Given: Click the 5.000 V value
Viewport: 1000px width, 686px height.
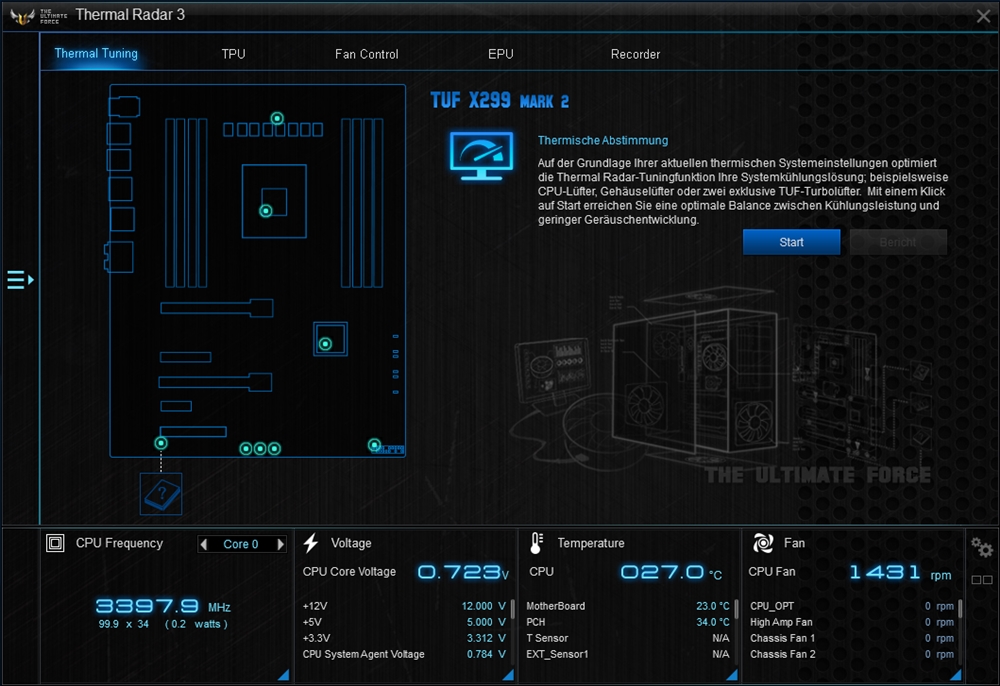Looking at the screenshot, I should 486,622.
